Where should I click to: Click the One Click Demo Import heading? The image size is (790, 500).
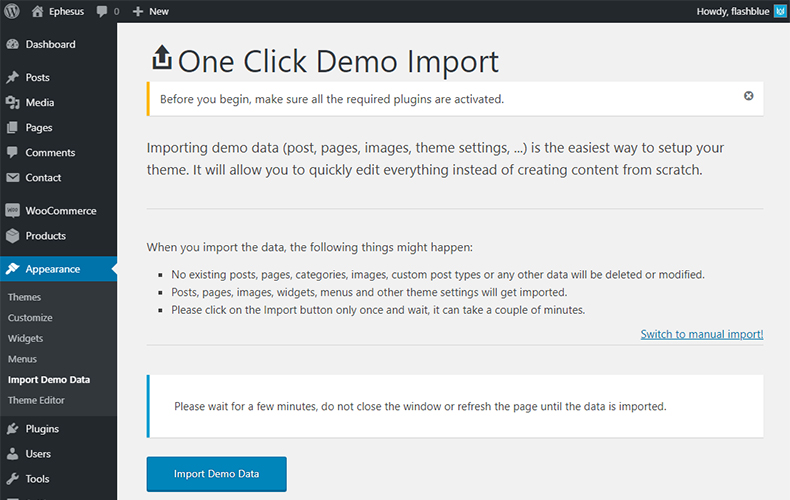(338, 61)
